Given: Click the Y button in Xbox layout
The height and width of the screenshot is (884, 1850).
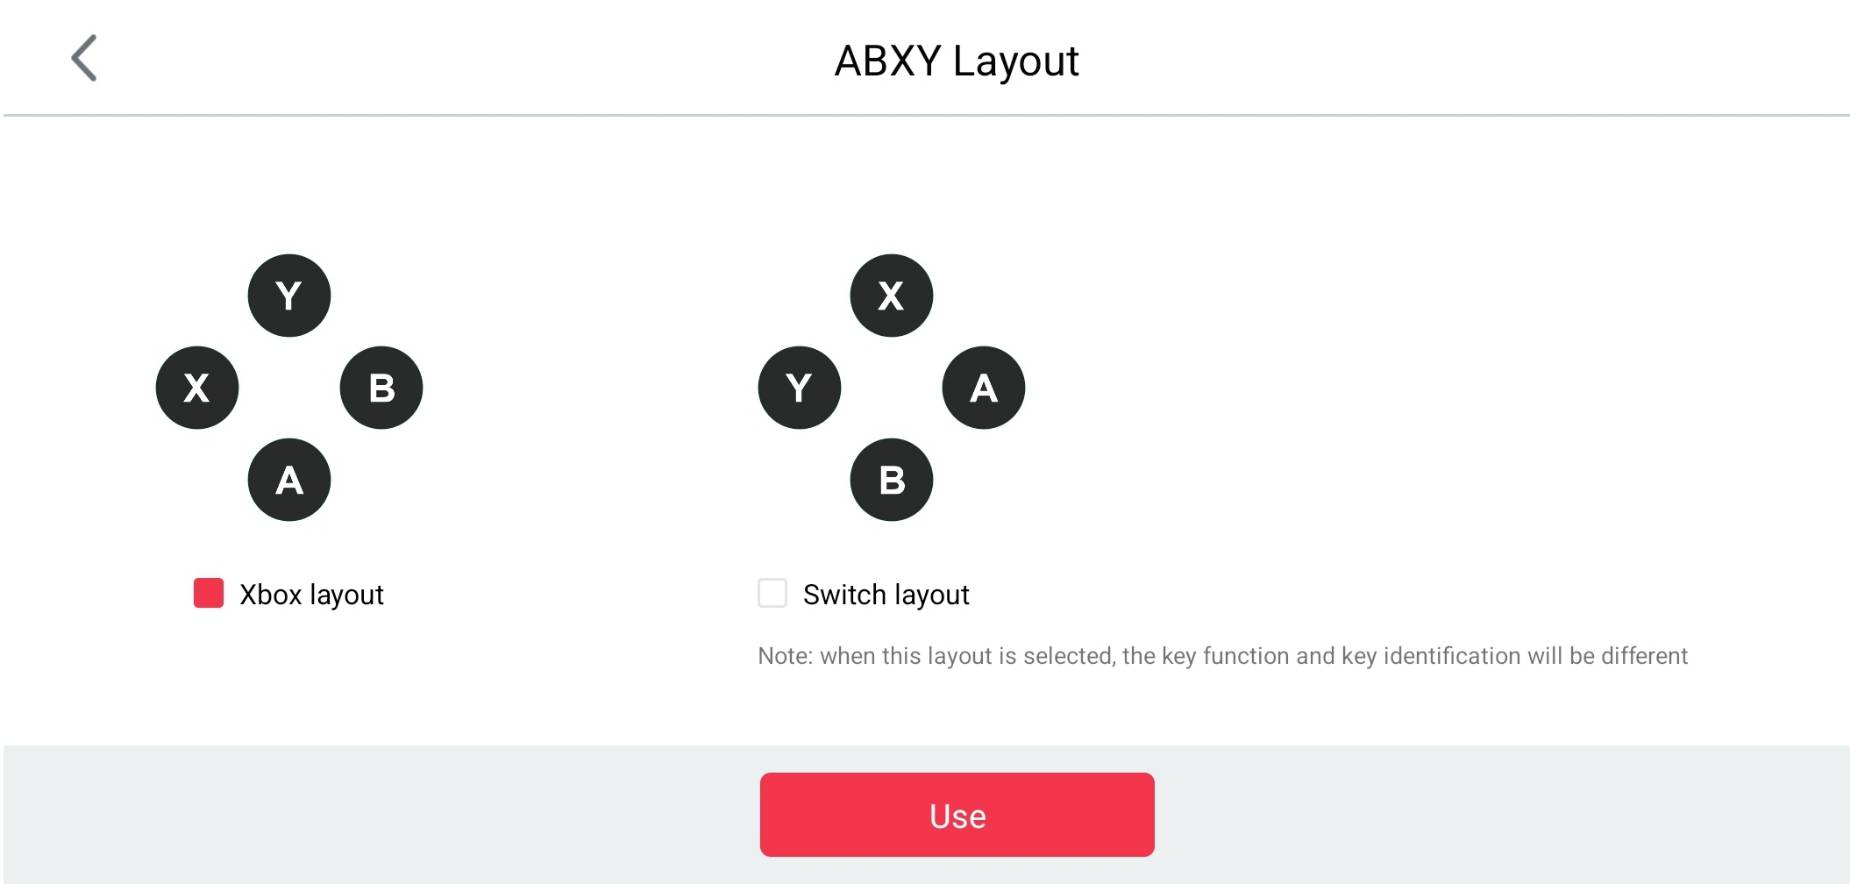Looking at the screenshot, I should (289, 296).
